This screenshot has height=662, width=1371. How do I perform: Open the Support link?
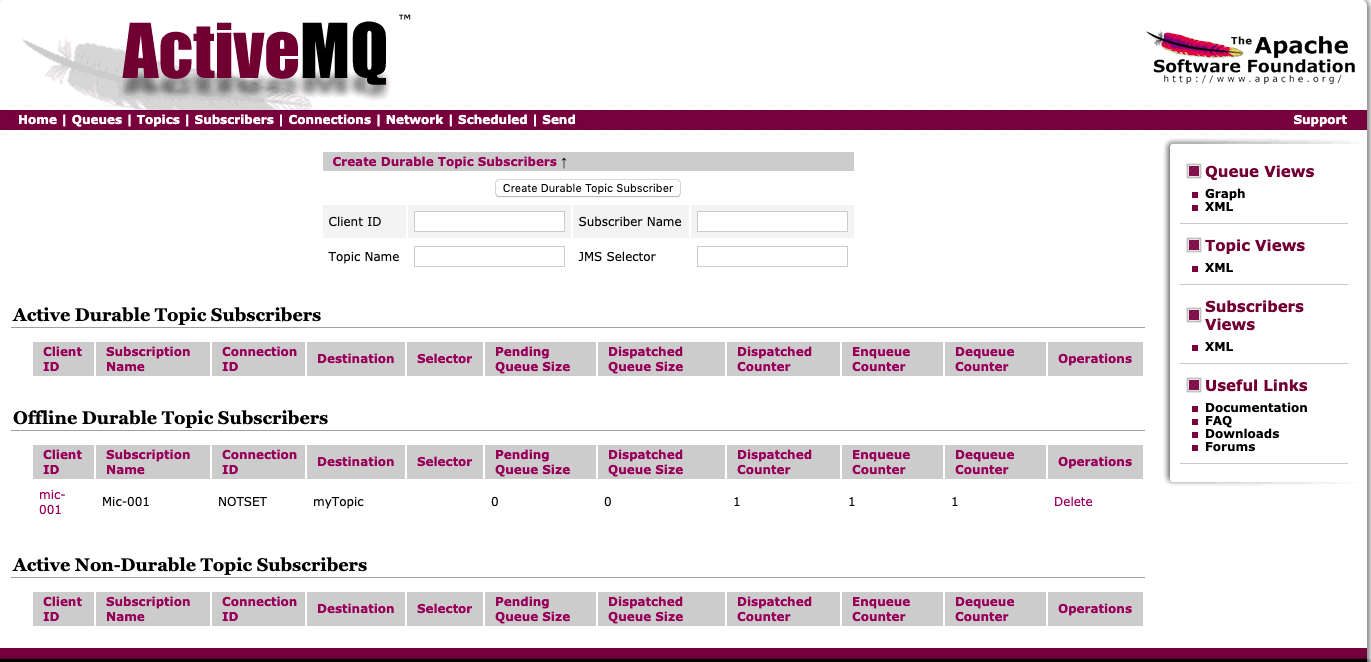[x=1320, y=119]
